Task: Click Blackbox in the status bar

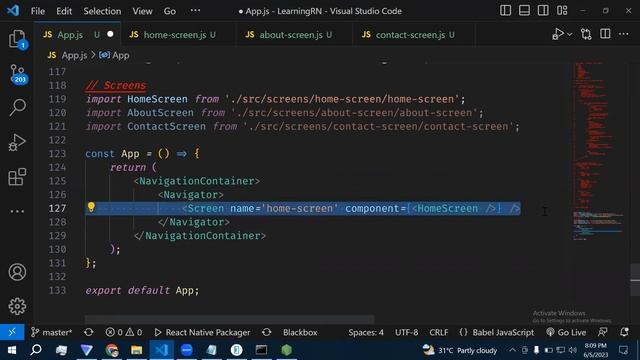Action: (x=300, y=332)
